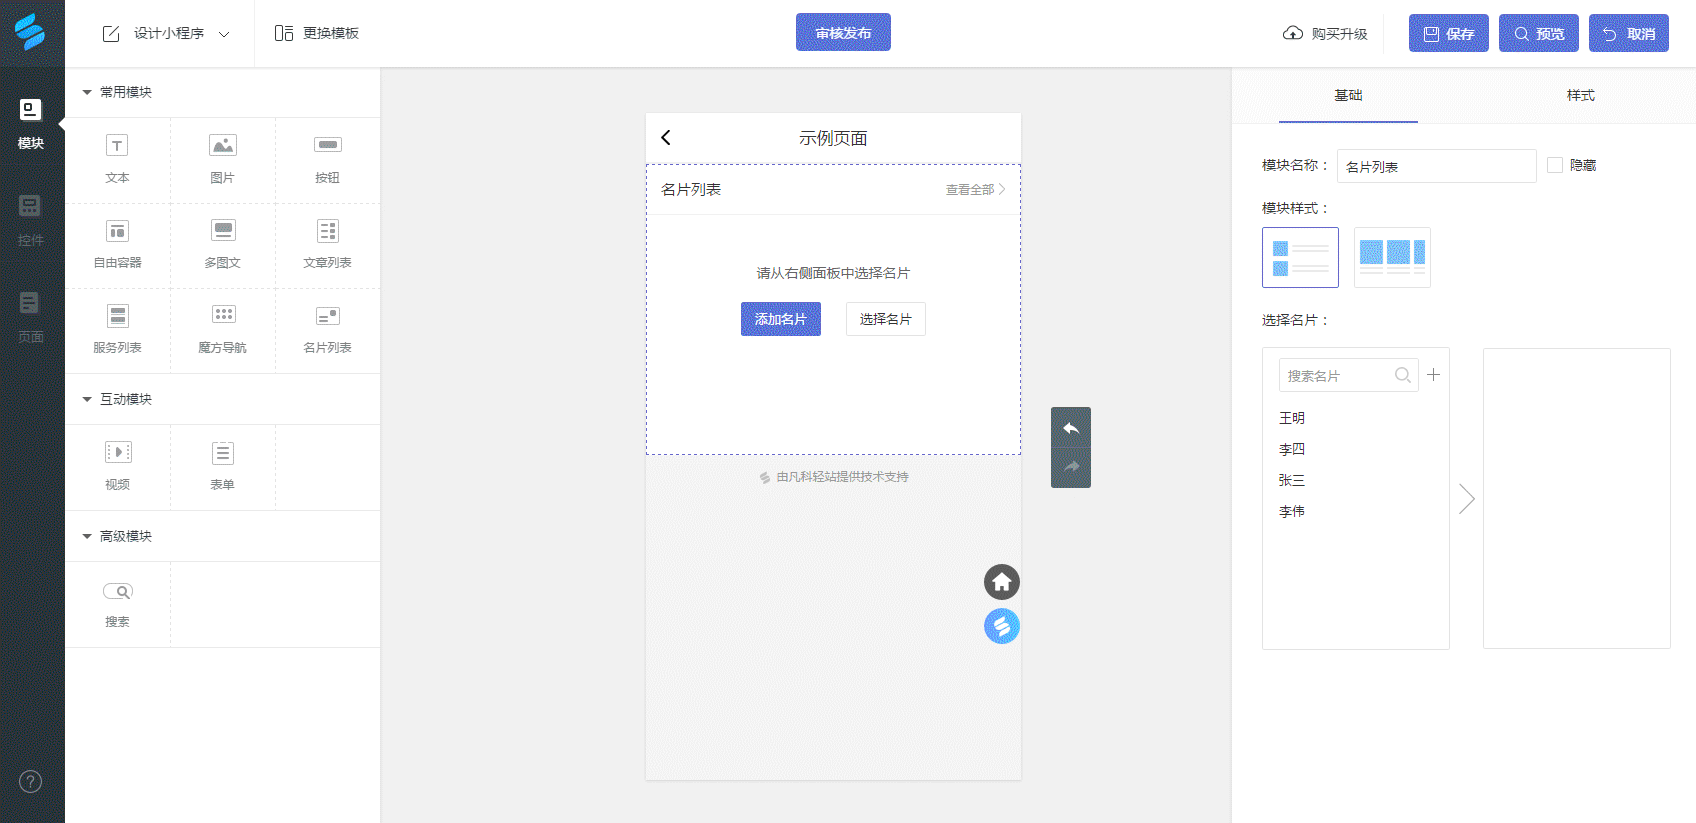Open the 设计小程序 dropdown

[x=166, y=33]
